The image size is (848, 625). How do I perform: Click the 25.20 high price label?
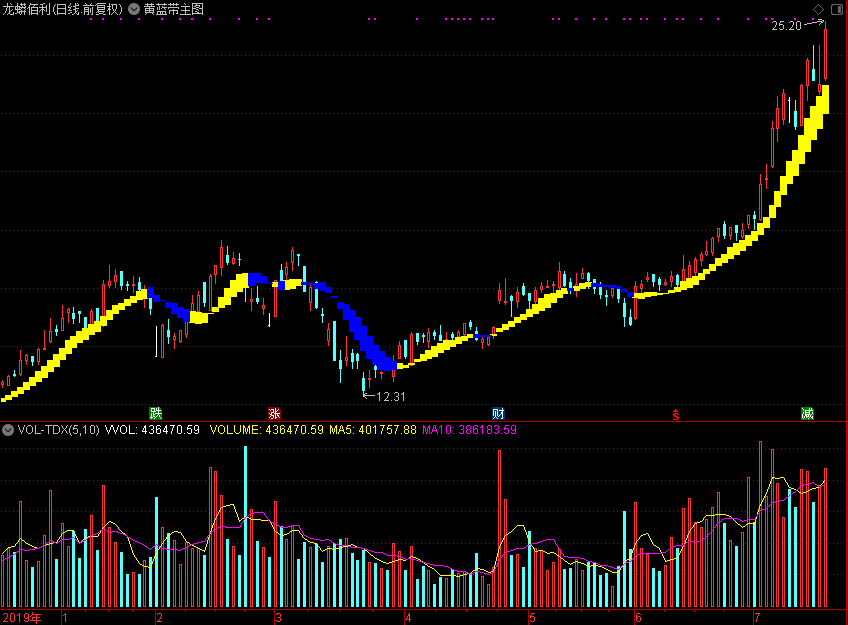[786, 25]
